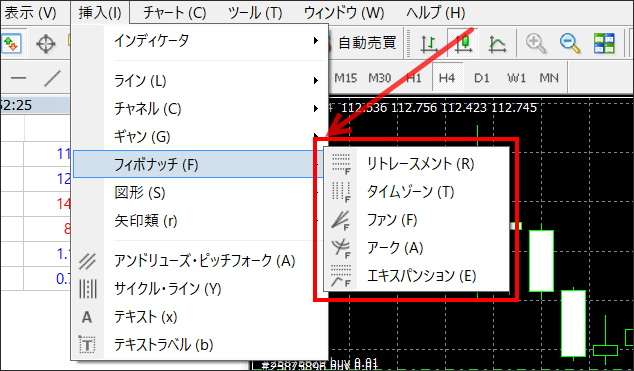Switch to the M15 timeframe

(345, 78)
